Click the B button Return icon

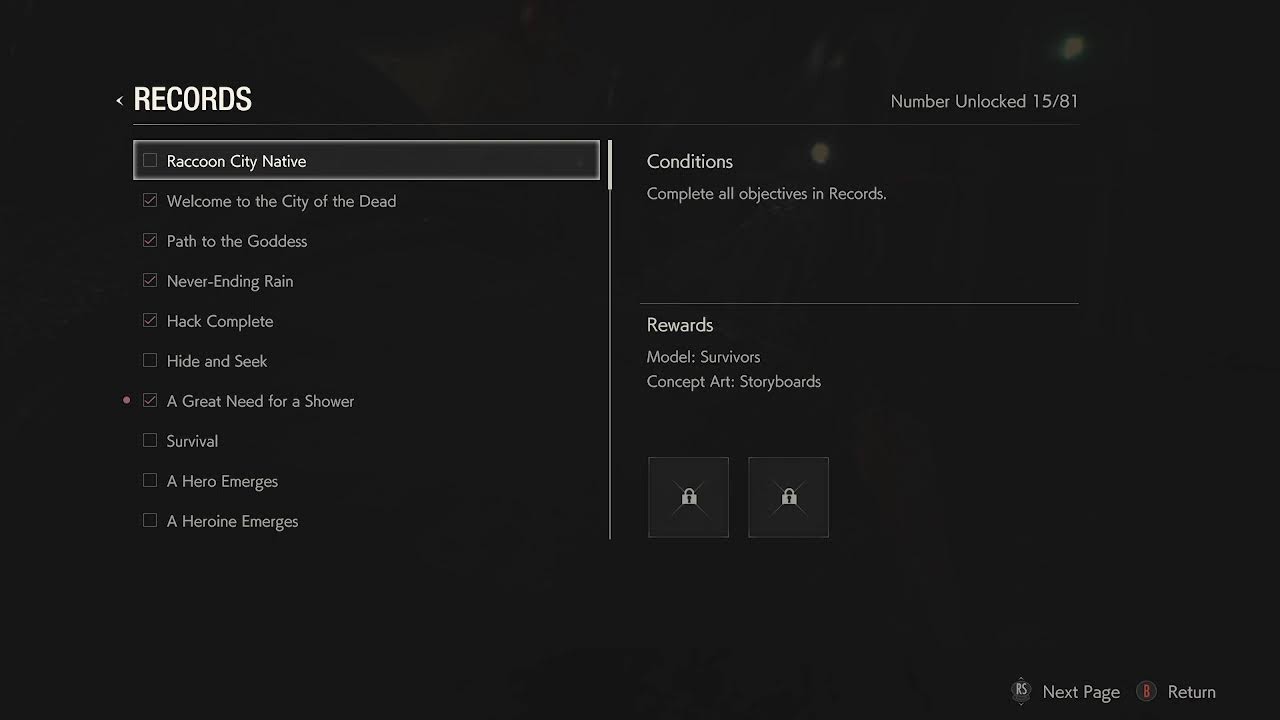click(x=1146, y=691)
